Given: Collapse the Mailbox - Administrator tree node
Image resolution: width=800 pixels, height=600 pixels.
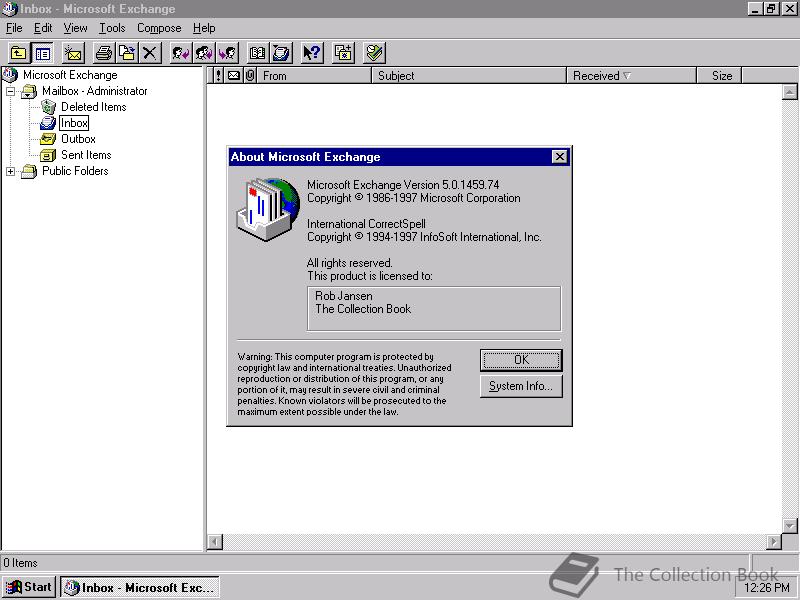Looking at the screenshot, I should 10,91.
